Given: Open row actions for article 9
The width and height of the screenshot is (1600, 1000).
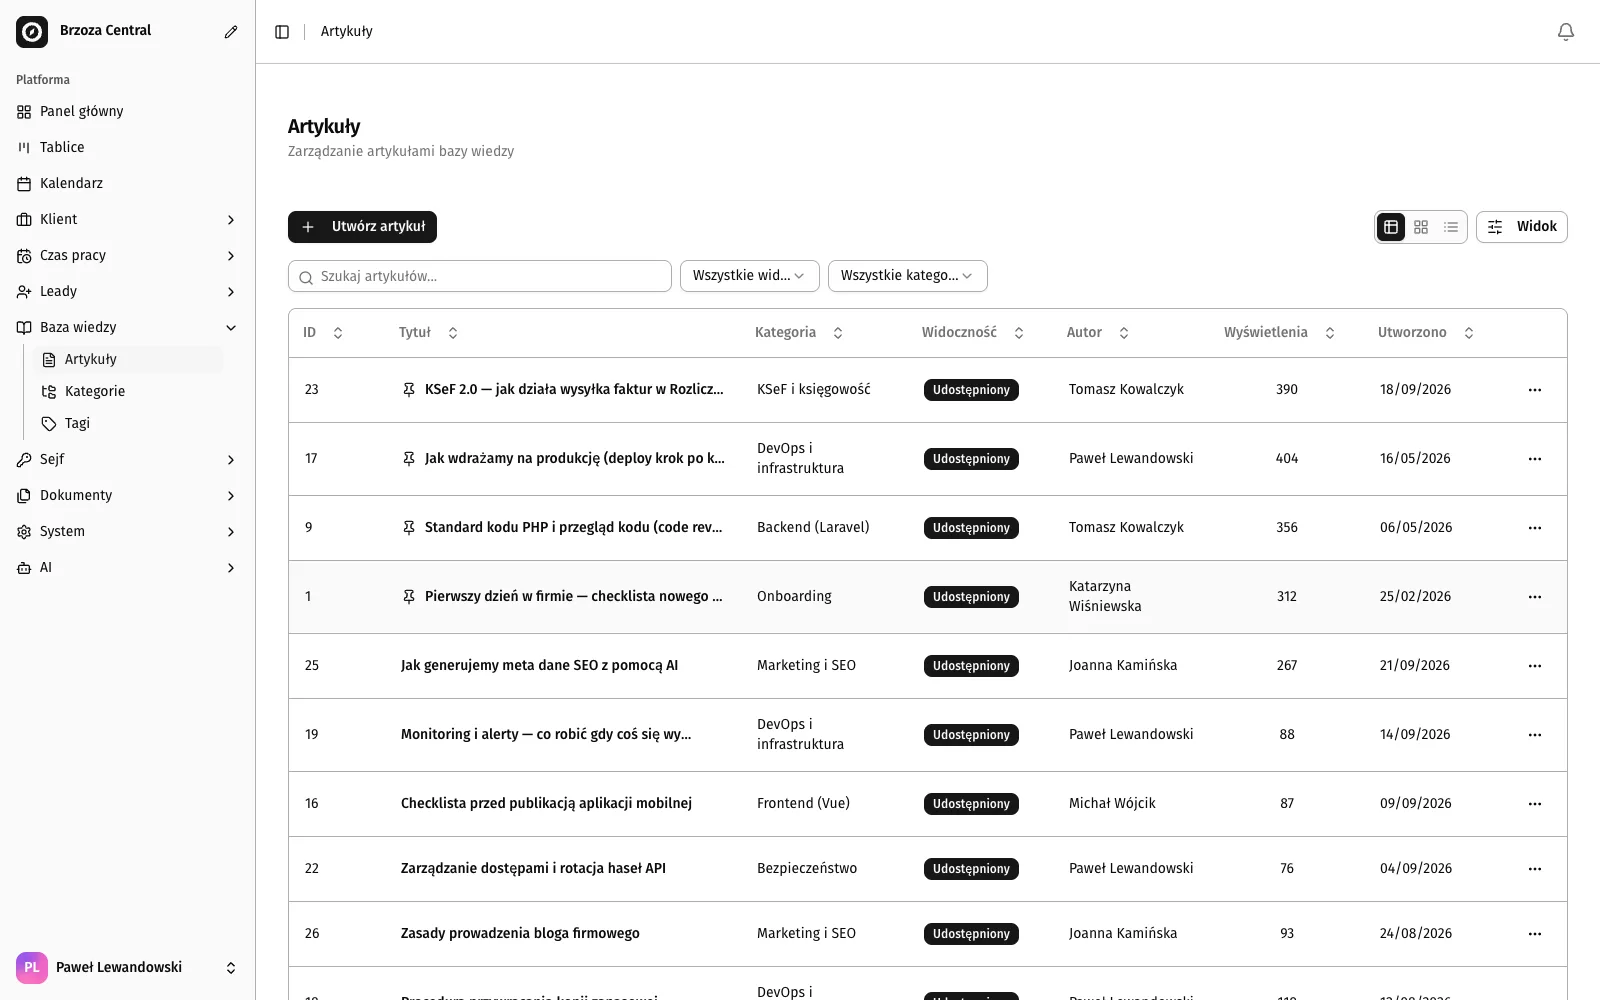Looking at the screenshot, I should (x=1535, y=528).
